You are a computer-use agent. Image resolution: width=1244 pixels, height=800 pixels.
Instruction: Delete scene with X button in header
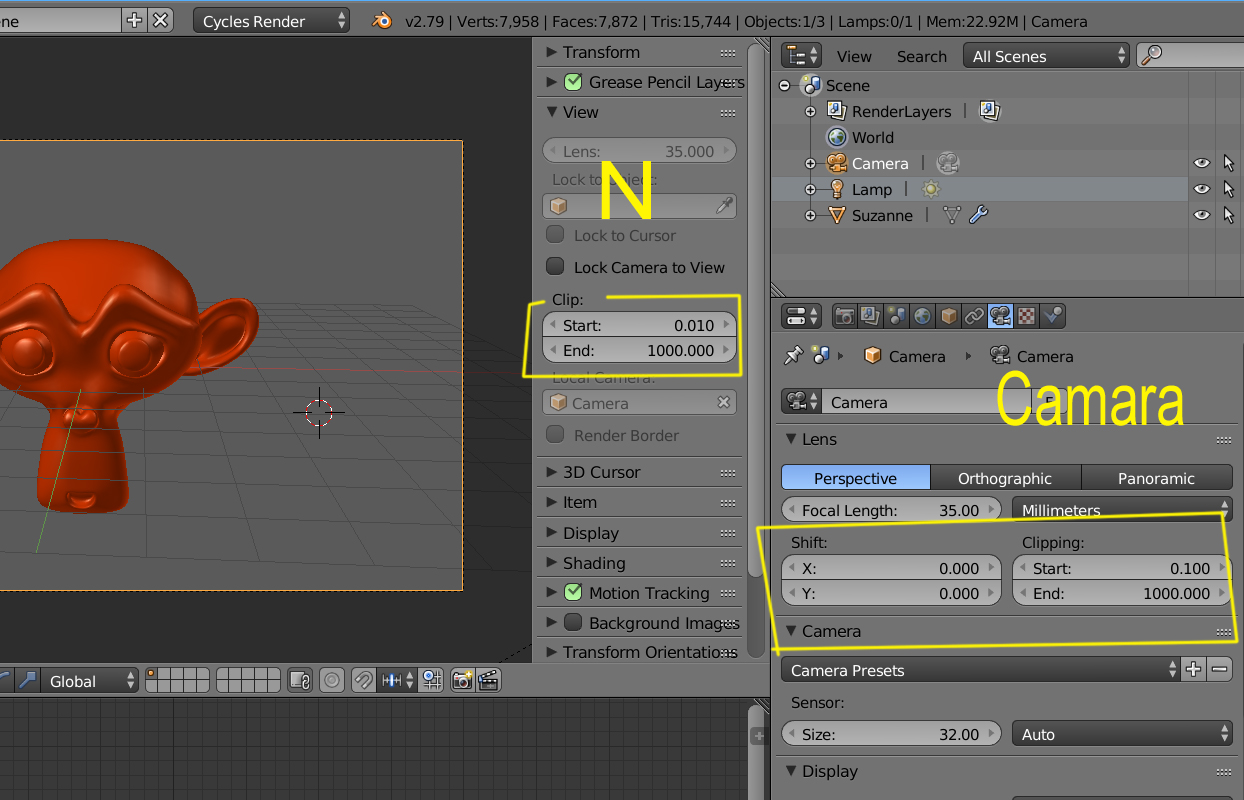tap(161, 20)
